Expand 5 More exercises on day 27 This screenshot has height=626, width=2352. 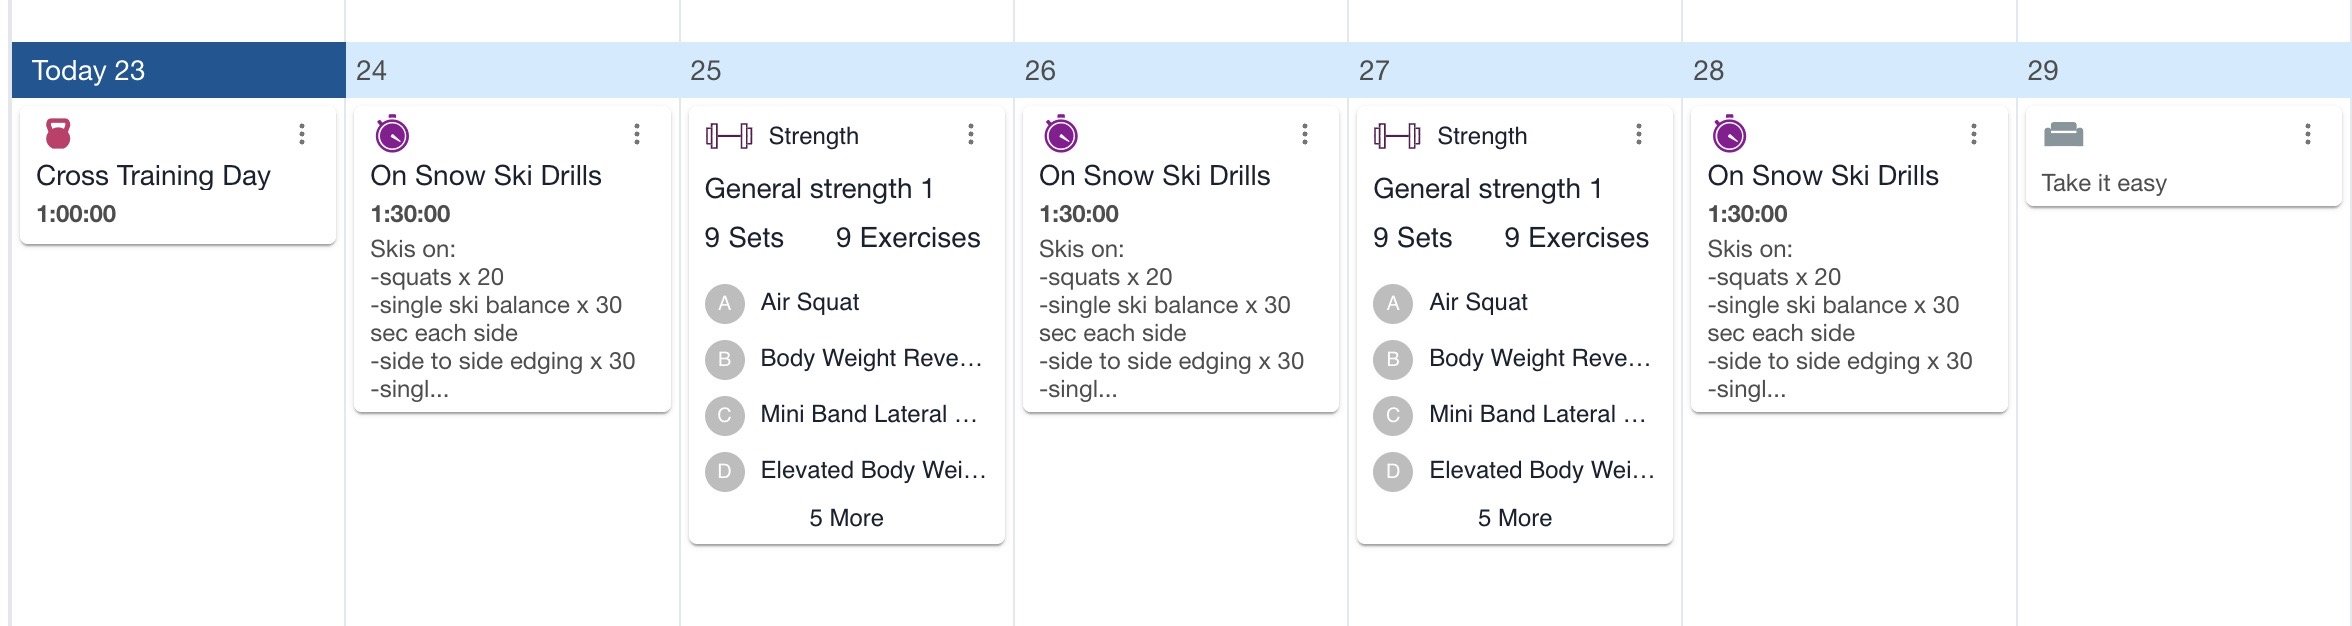(x=1514, y=518)
